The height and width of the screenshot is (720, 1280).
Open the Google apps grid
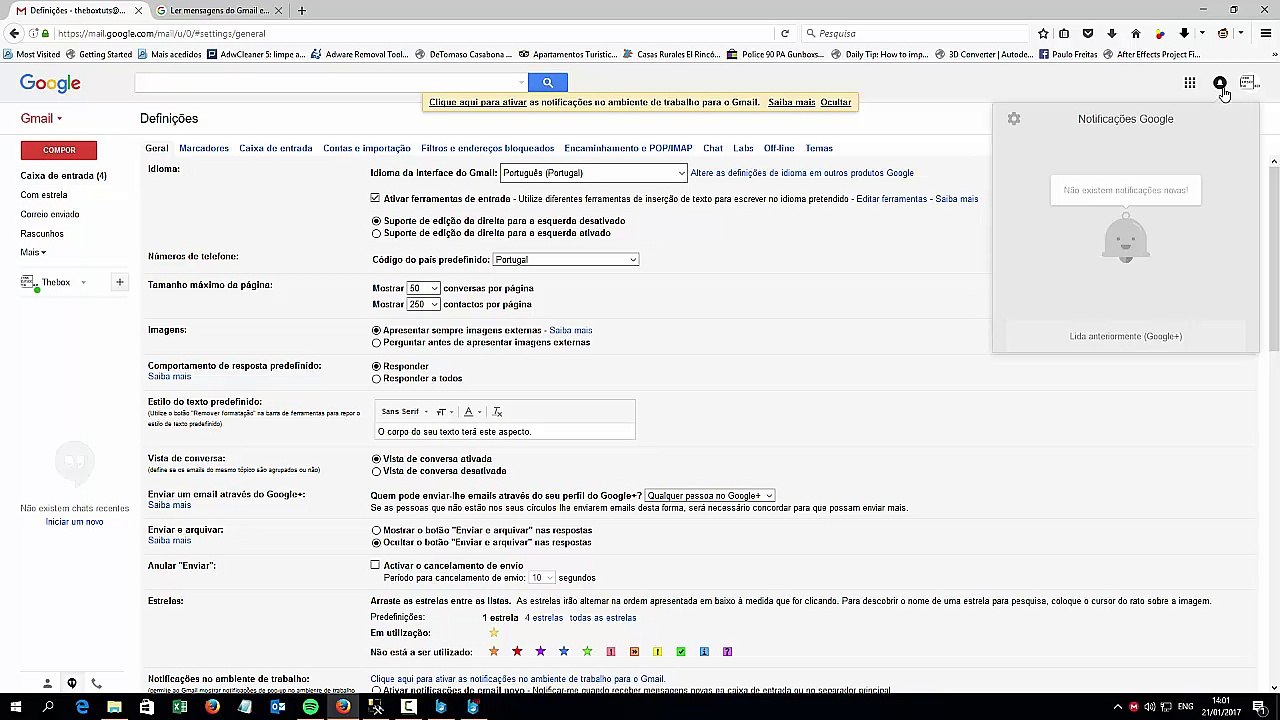tap(1189, 83)
